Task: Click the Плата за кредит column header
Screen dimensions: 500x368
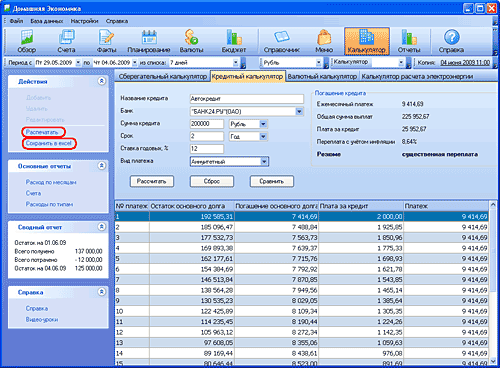Action: tap(361, 206)
